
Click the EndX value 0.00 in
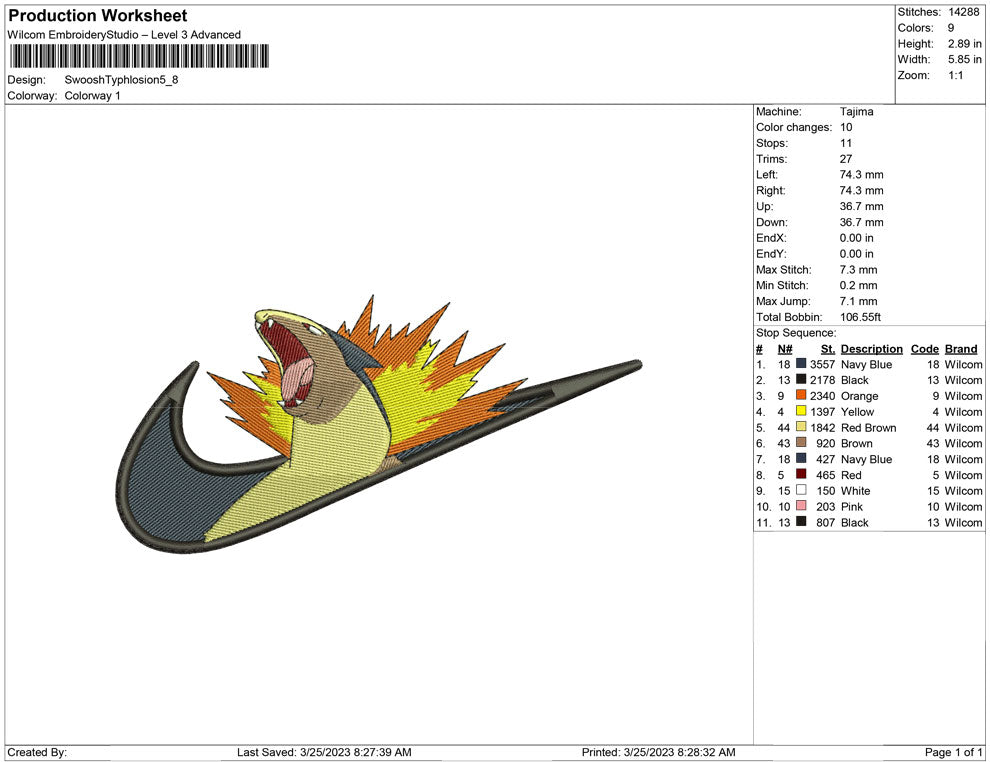857,237
